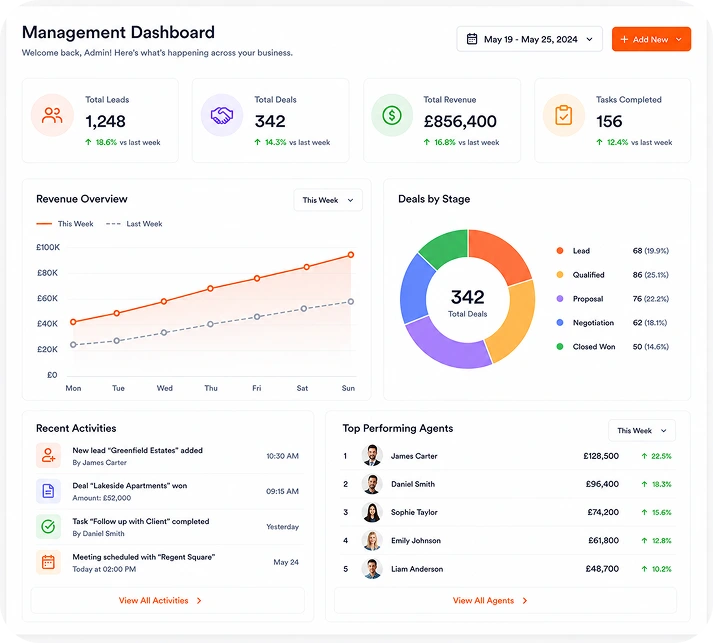Select Task "Follow up with Client" completed activity
The image size is (713, 643).
167,527
